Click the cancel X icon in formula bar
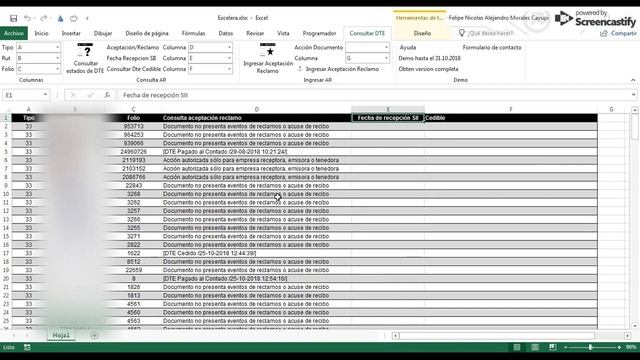Screen dimensions: 640x360 pos(73,95)
